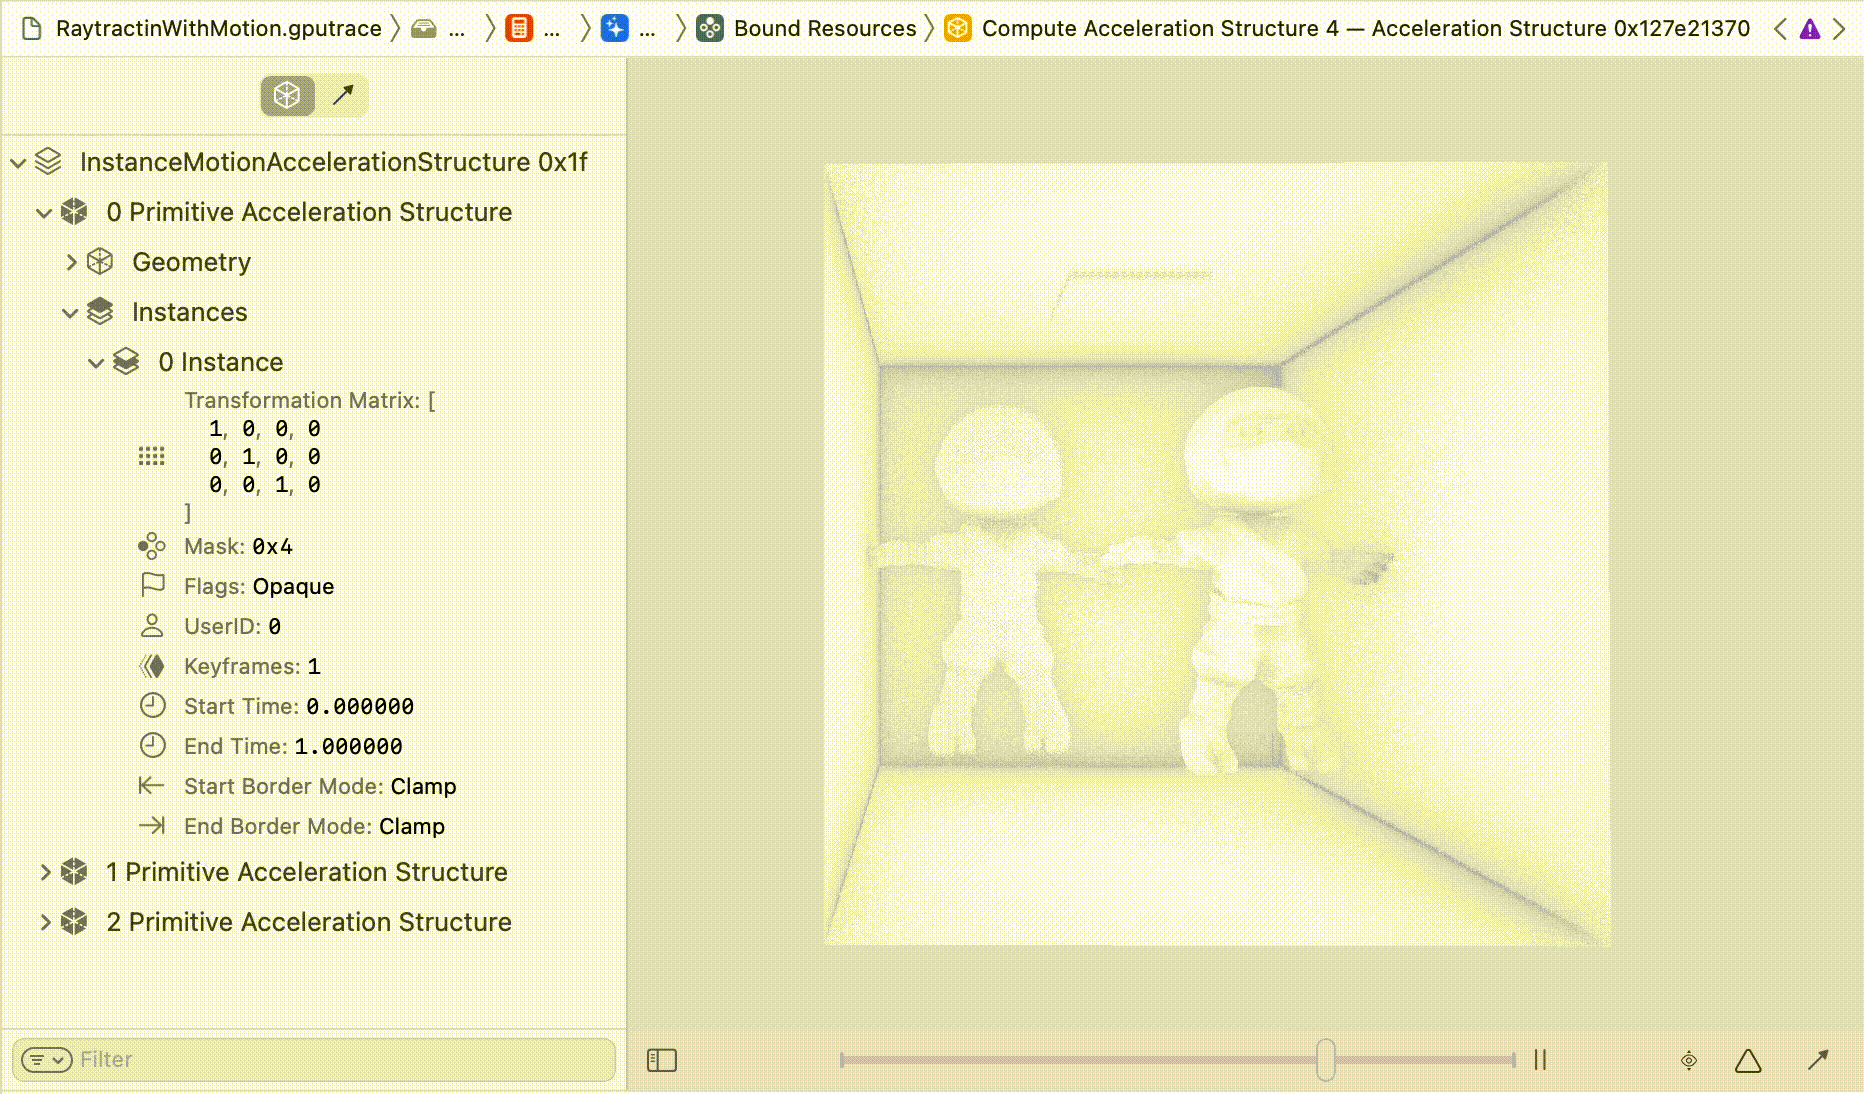Pause the motion playback
The image size is (1864, 1094).
pyautogui.click(x=1540, y=1060)
